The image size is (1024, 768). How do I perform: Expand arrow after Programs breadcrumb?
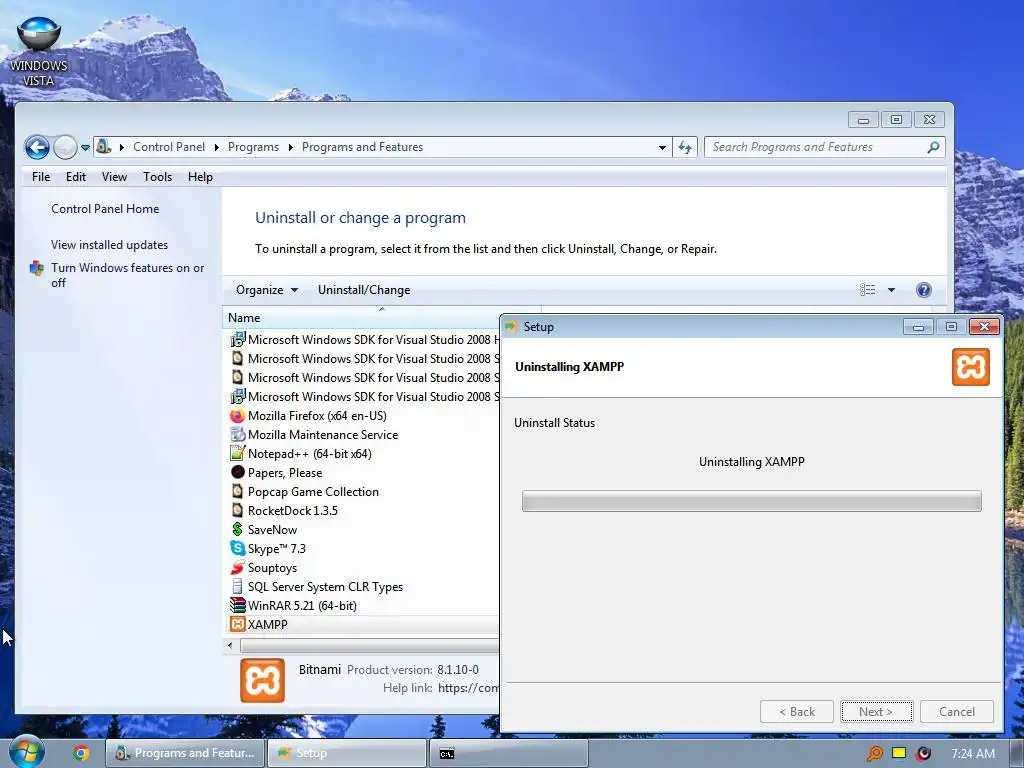291,148
